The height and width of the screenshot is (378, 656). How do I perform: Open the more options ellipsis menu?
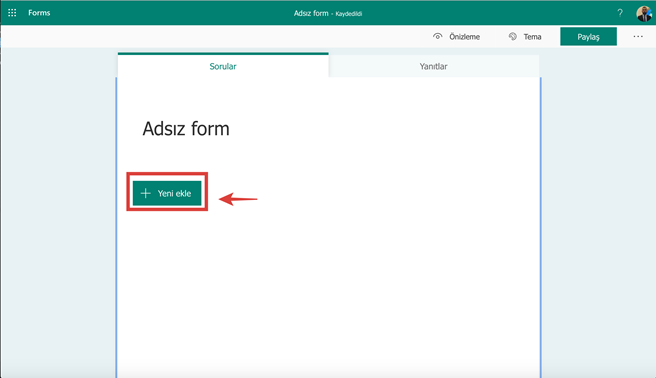(x=638, y=37)
